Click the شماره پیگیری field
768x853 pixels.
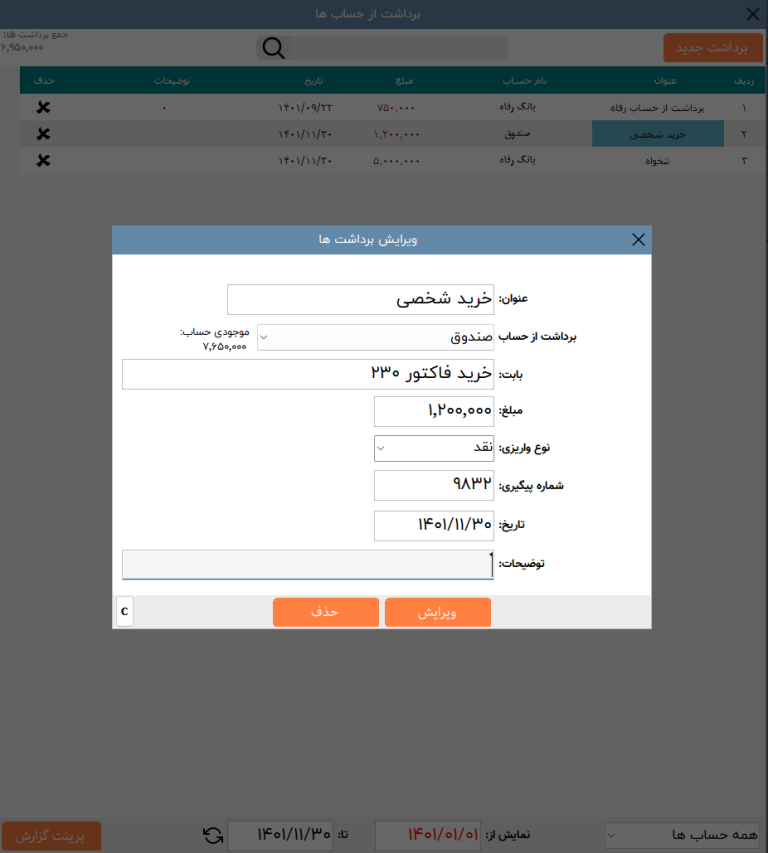pos(434,485)
